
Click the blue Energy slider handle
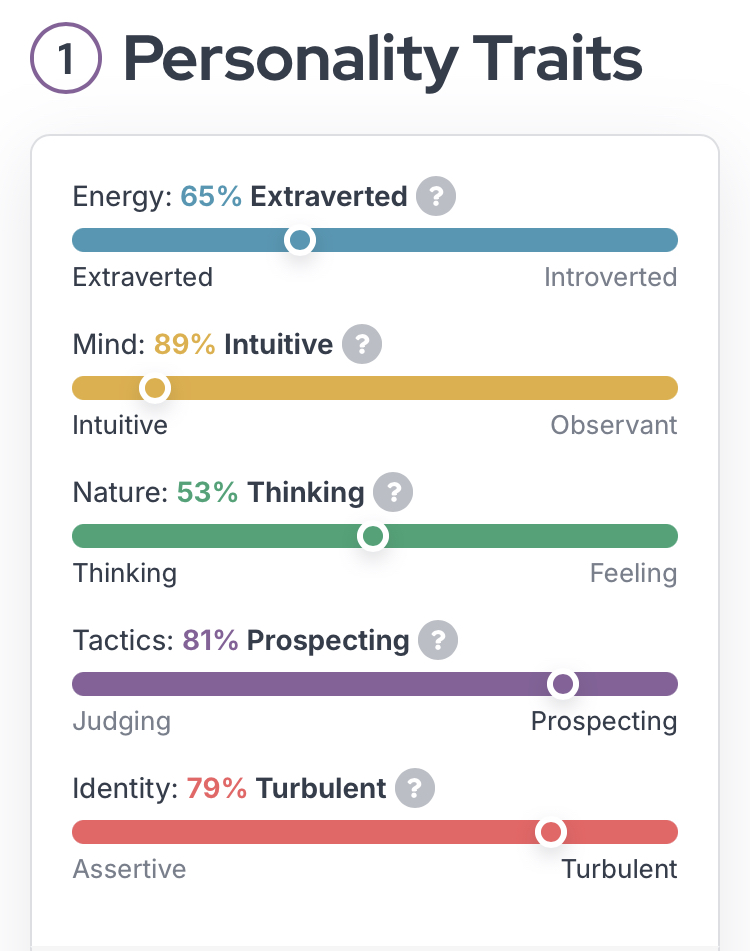point(300,240)
